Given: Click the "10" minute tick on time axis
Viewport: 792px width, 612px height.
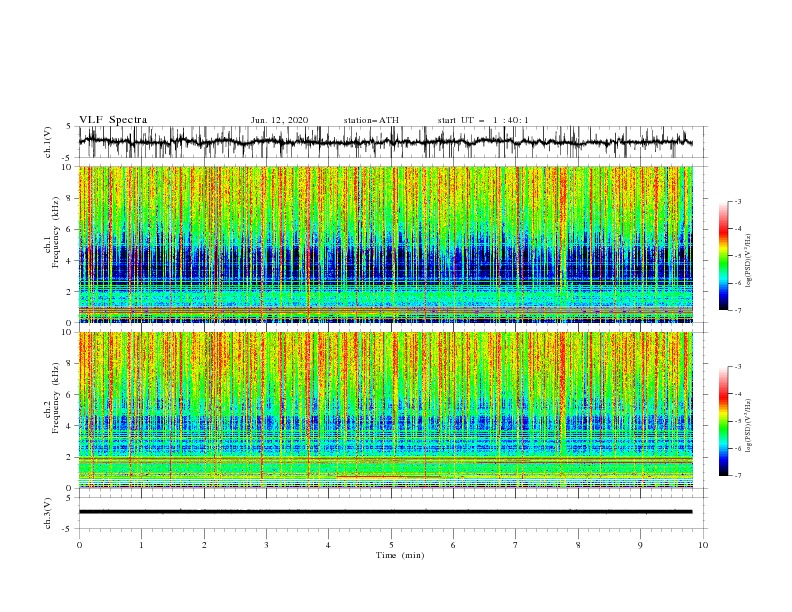Looking at the screenshot, I should point(703,545).
